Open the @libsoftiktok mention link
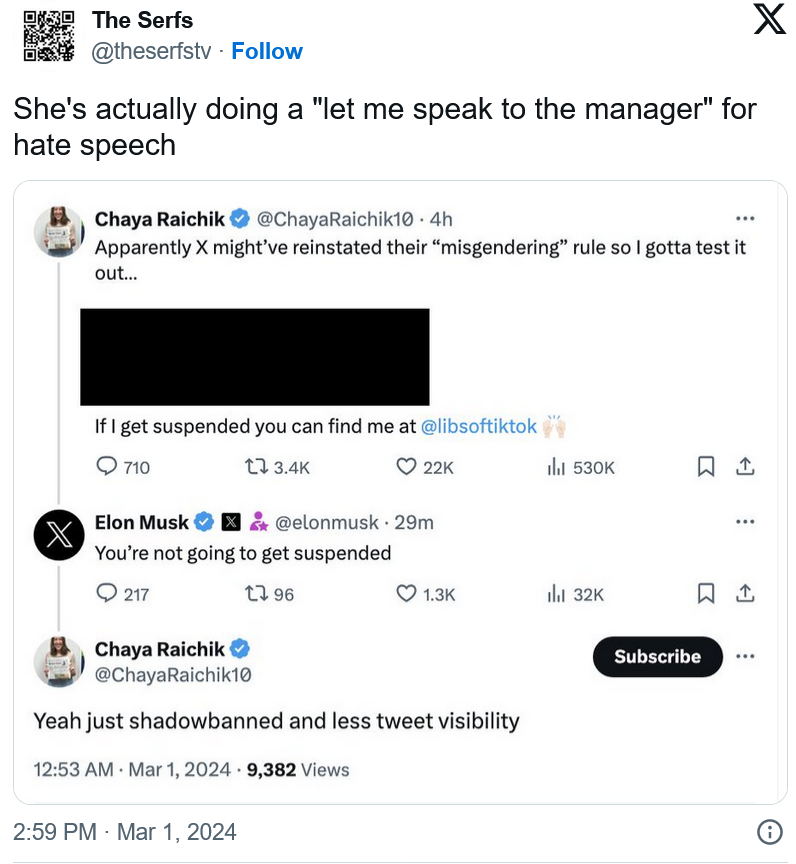796x864 pixels. pos(478,426)
